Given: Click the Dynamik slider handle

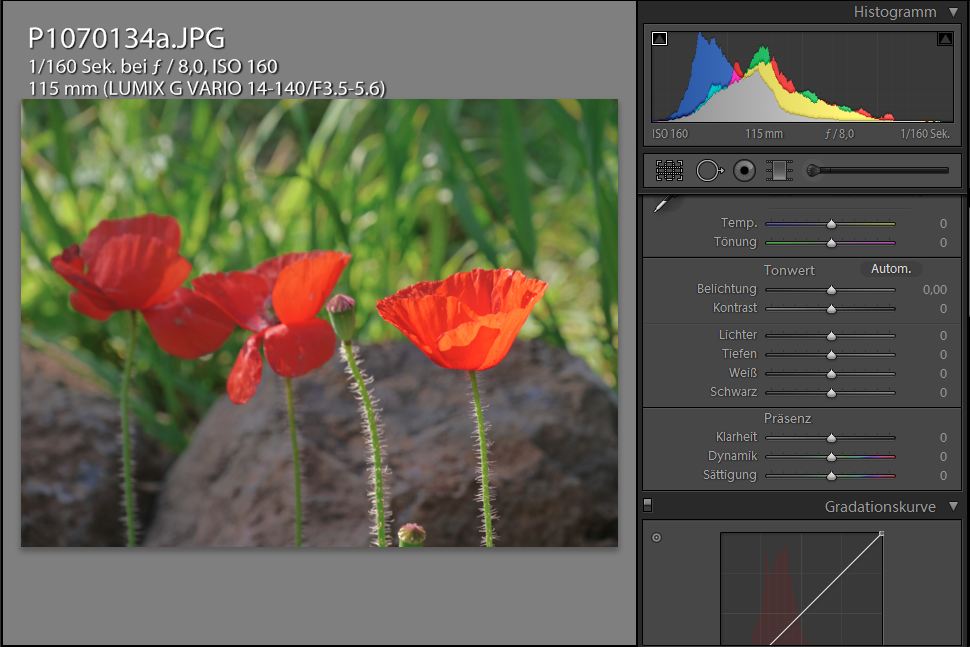Looking at the screenshot, I should click(x=831, y=457).
